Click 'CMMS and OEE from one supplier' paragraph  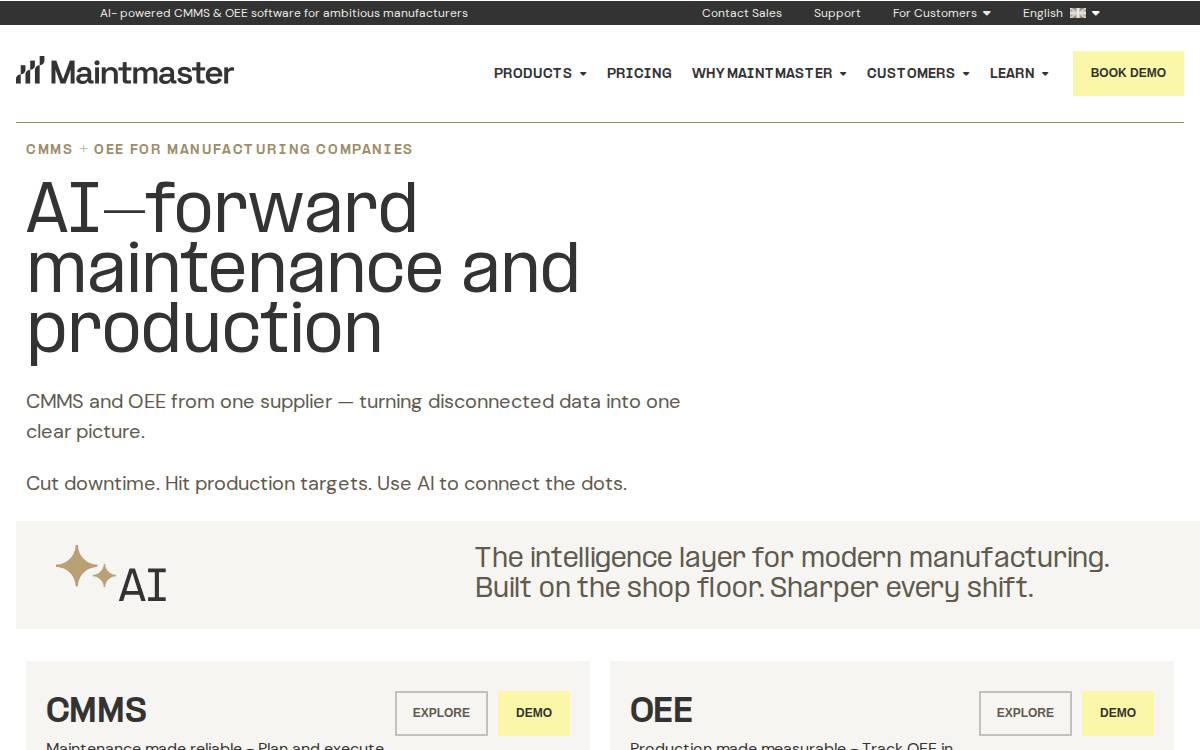click(353, 416)
